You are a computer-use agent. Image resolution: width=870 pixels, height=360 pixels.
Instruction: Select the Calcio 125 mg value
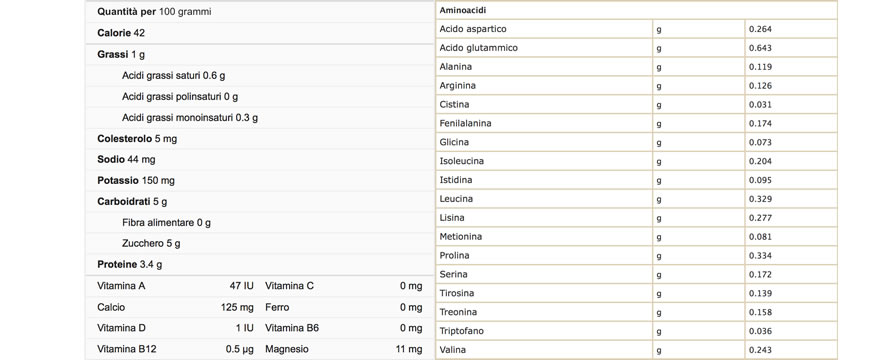coord(237,307)
